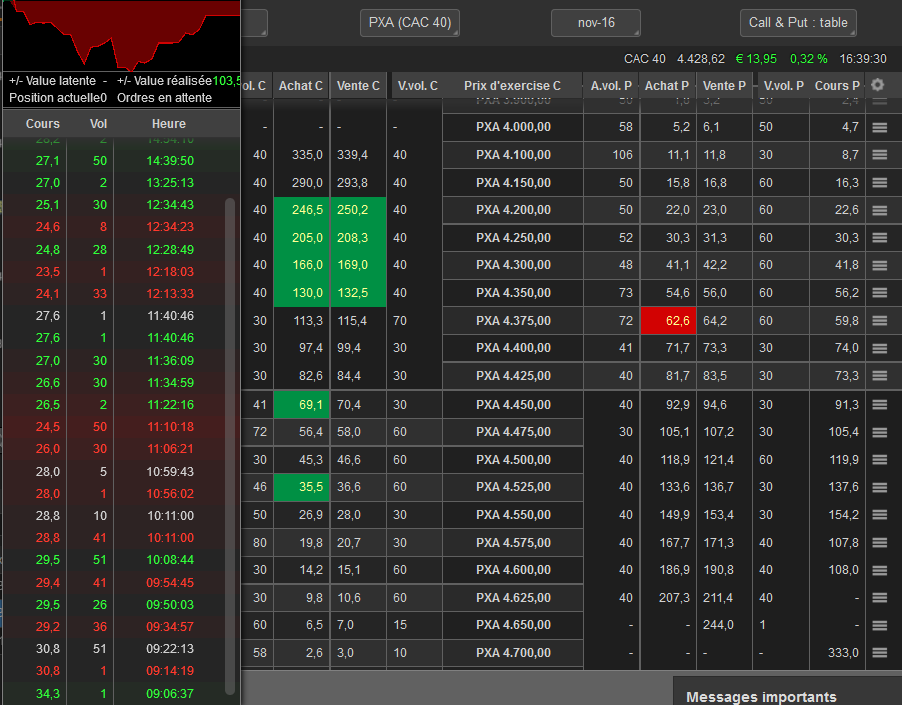902x705 pixels.
Task: Open row menu for PXA 4.525,00
Action: click(879, 487)
